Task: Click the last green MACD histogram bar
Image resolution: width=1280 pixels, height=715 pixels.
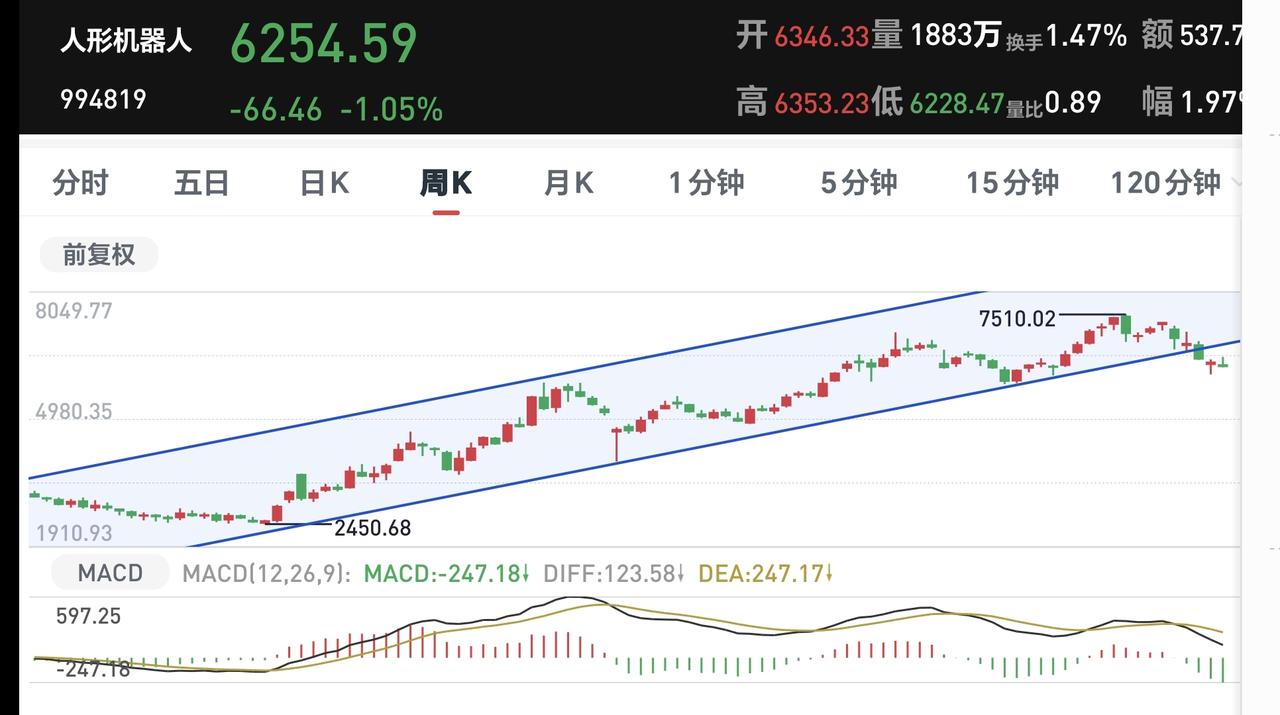Action: pyautogui.click(x=1222, y=669)
